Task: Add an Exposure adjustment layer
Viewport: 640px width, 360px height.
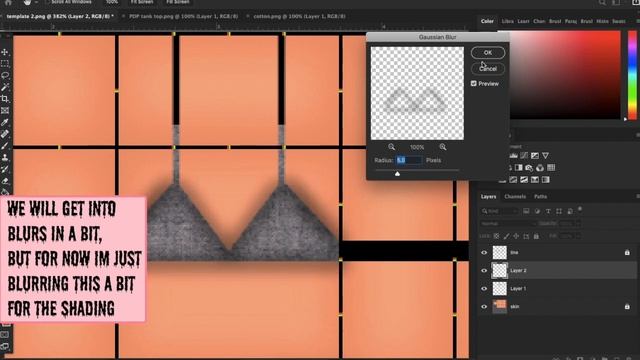Action: coord(535,156)
